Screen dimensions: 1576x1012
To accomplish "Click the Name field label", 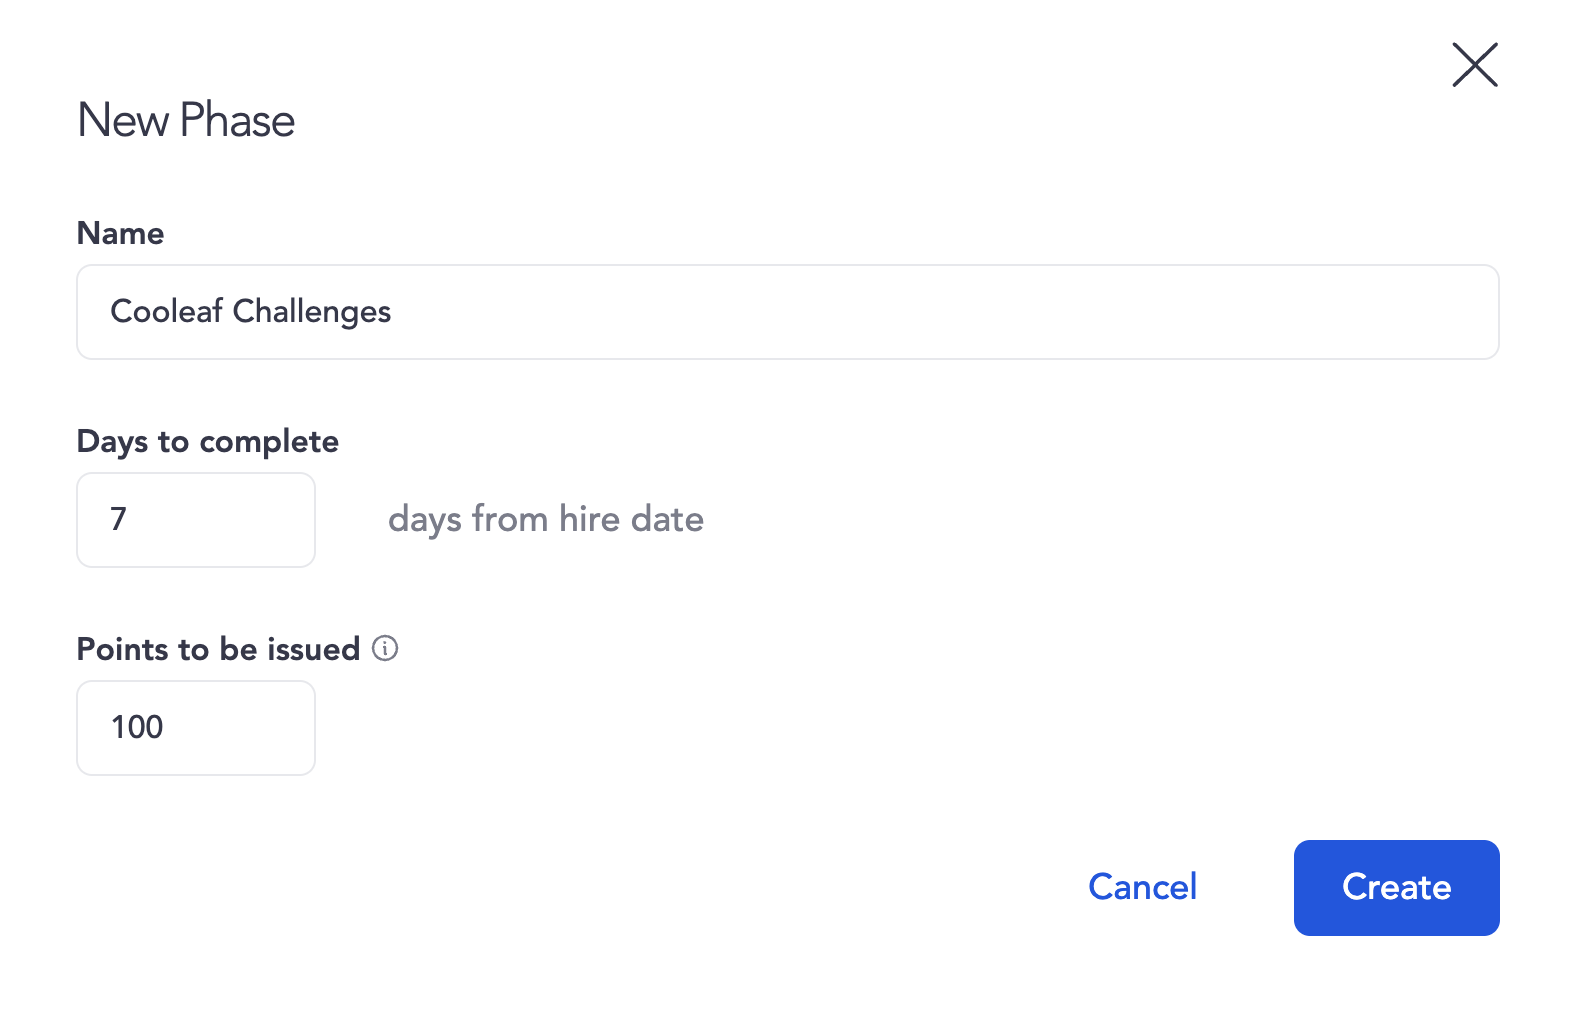I will pyautogui.click(x=120, y=233).
